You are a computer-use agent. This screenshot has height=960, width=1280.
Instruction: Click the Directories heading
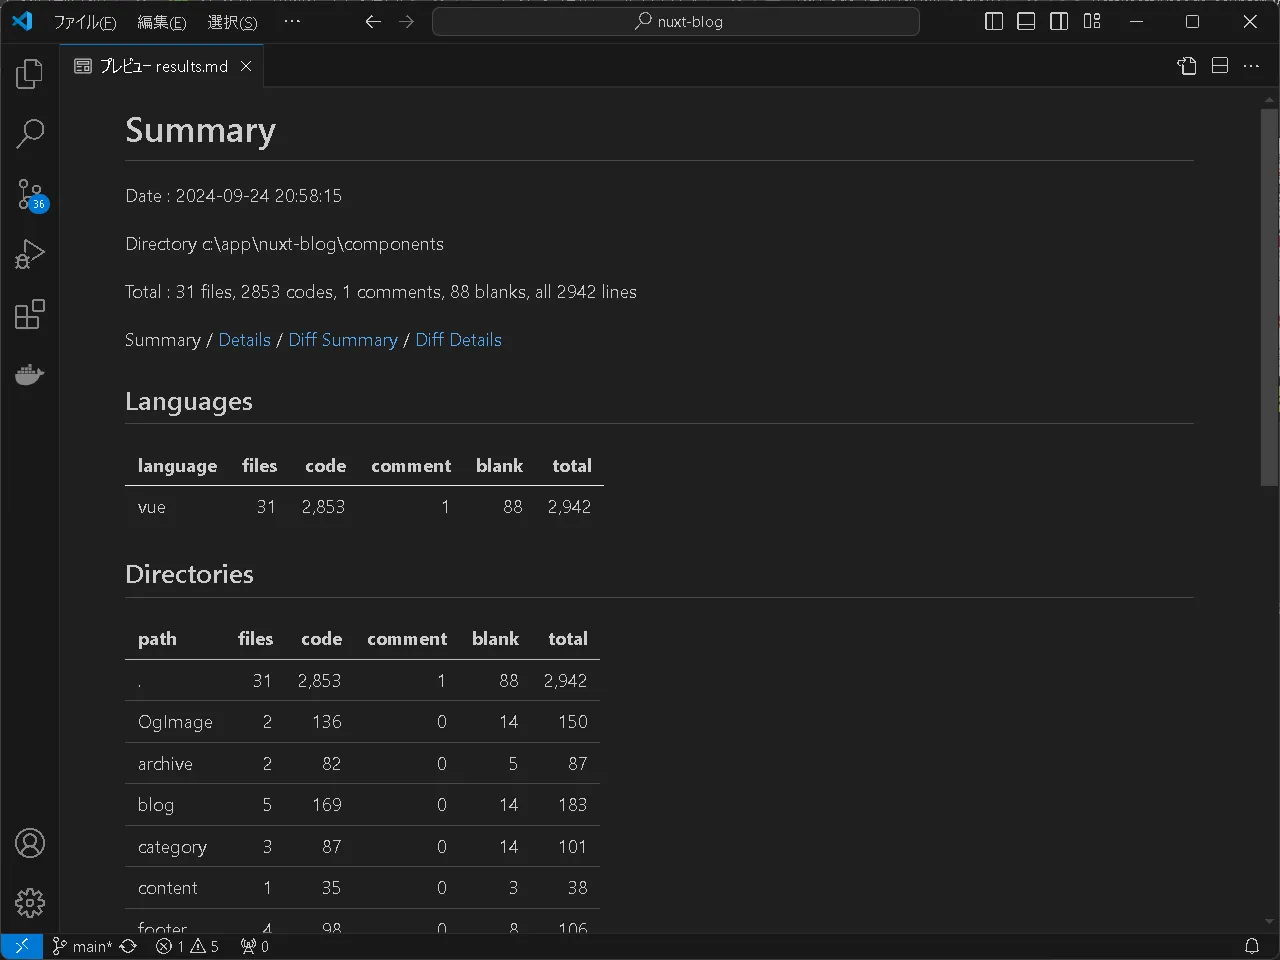pos(189,574)
